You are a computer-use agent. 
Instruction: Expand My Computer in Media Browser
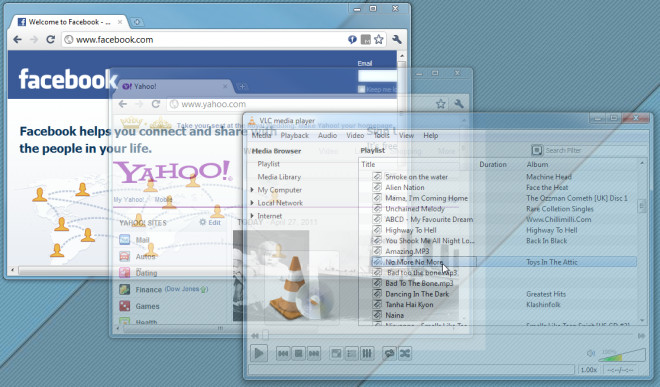252,190
